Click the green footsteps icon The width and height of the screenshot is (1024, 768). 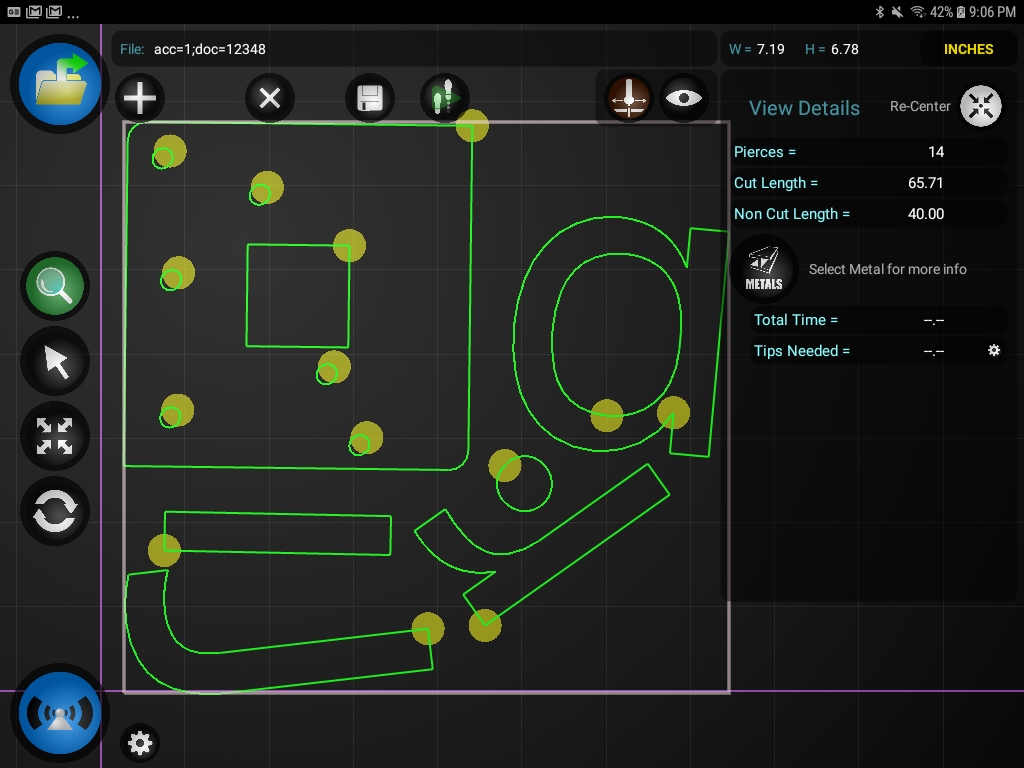point(441,98)
